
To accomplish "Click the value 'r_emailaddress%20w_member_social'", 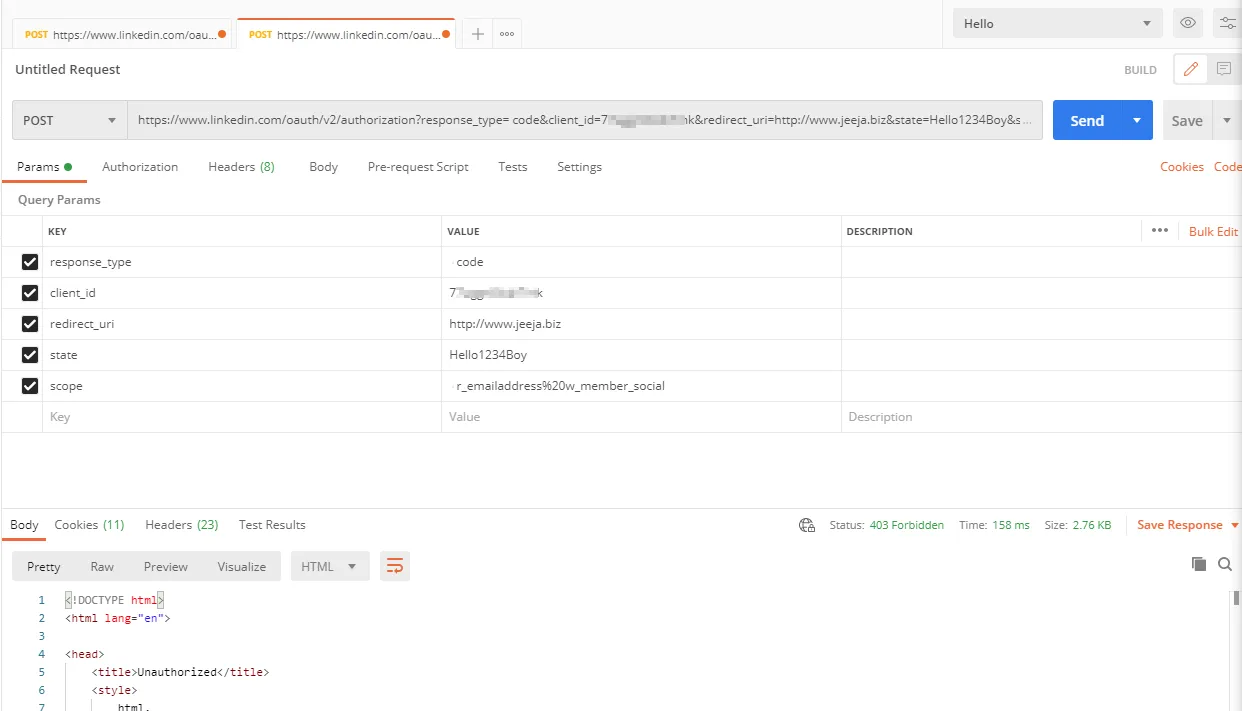I will tap(560, 386).
